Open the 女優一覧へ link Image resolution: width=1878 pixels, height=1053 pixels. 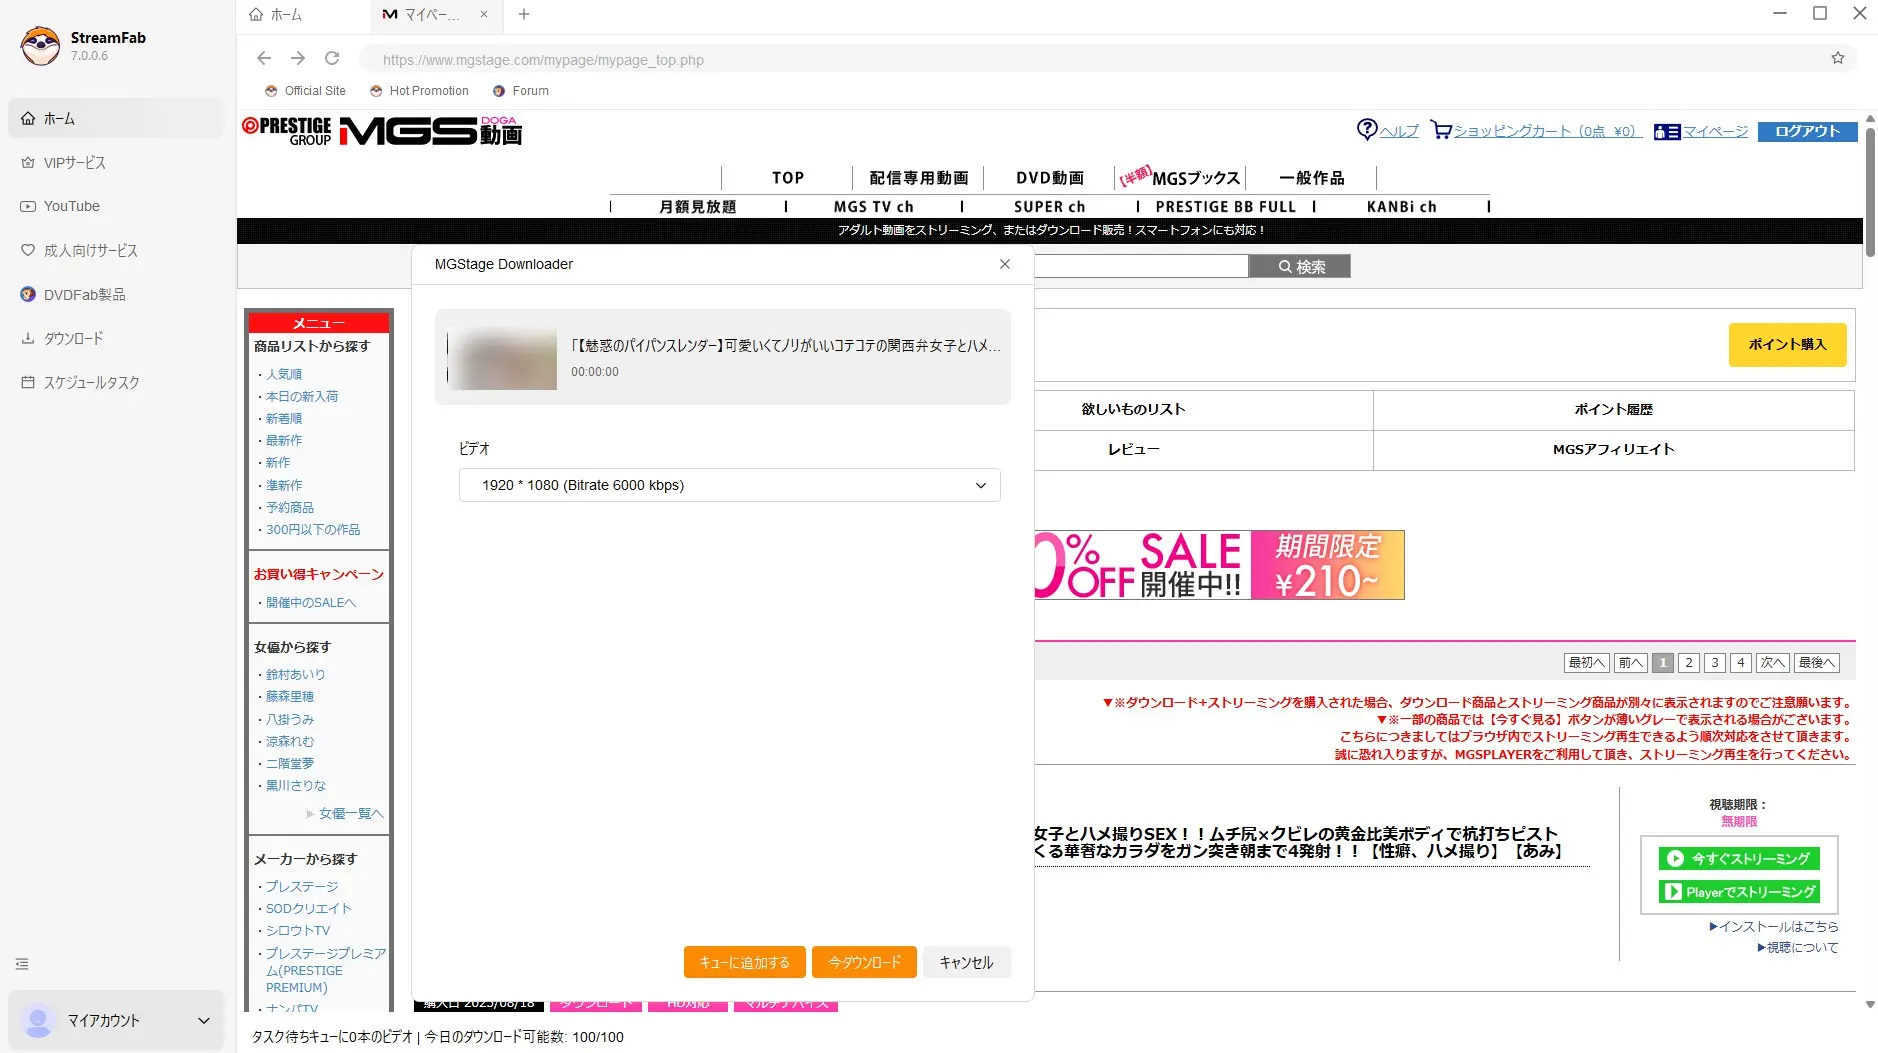[351, 813]
